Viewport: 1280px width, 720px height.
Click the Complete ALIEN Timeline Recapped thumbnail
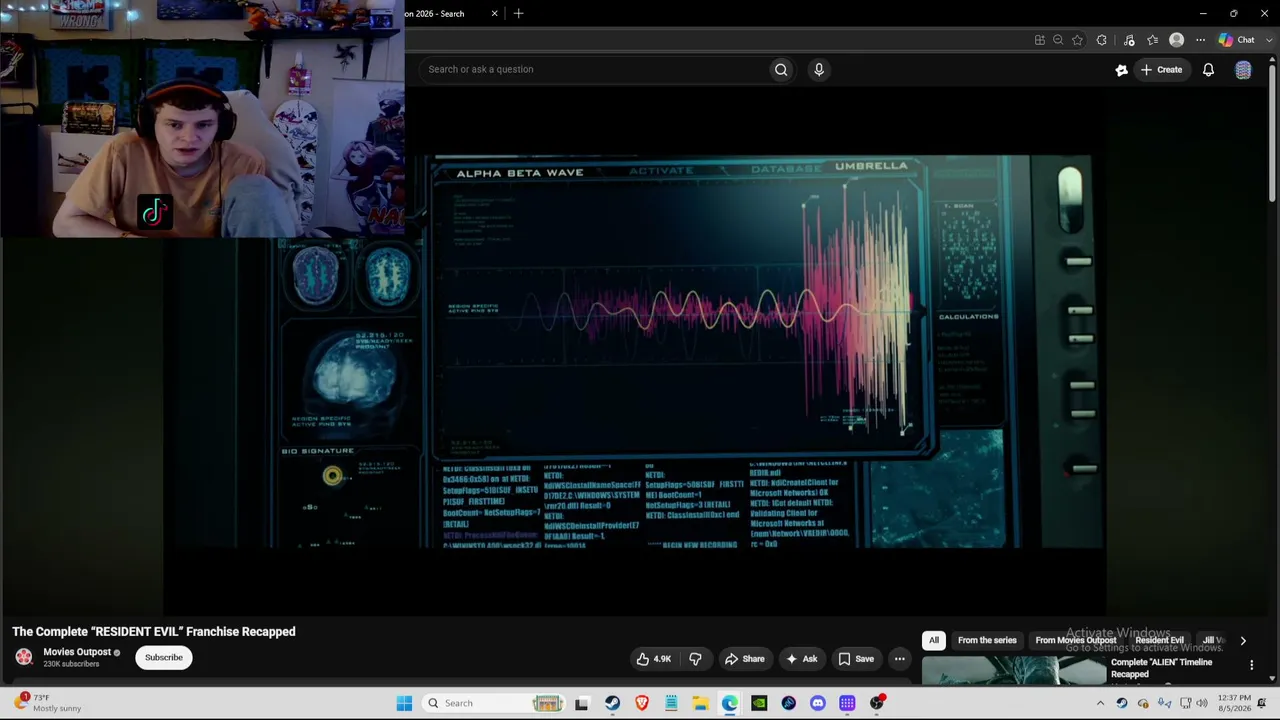[x=1014, y=671]
